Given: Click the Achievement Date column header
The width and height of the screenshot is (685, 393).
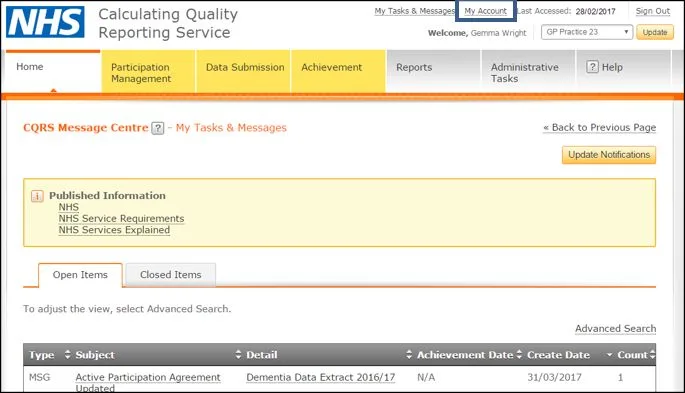Looking at the screenshot, I should click(x=465, y=355).
